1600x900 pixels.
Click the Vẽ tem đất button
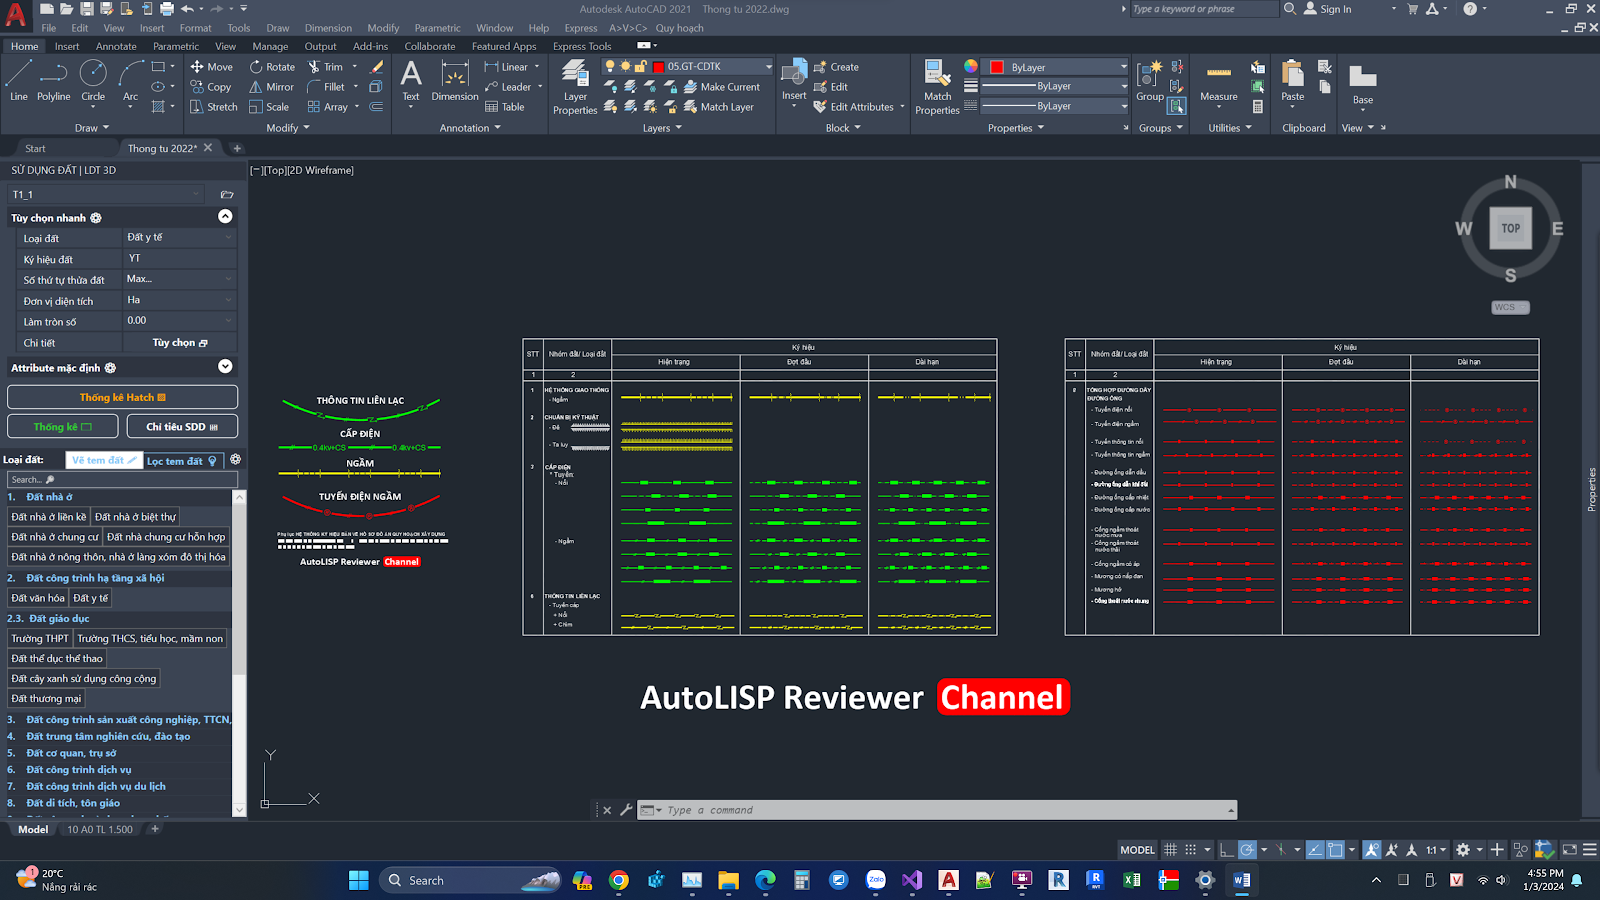click(104, 460)
